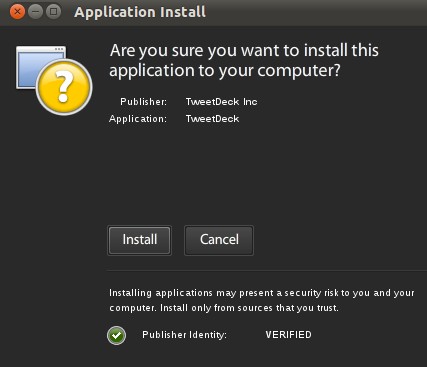Image resolution: width=427 pixels, height=367 pixels.
Task: Click the Install button
Action: tap(139, 240)
